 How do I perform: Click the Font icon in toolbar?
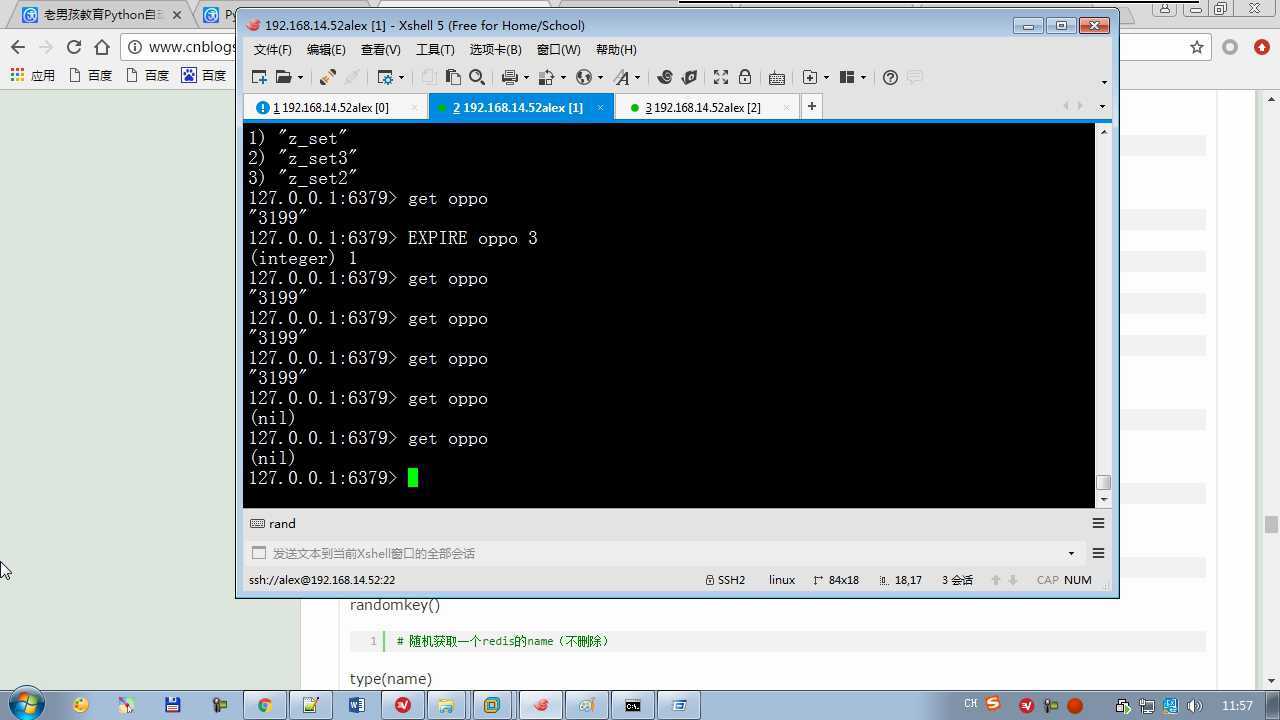point(621,77)
